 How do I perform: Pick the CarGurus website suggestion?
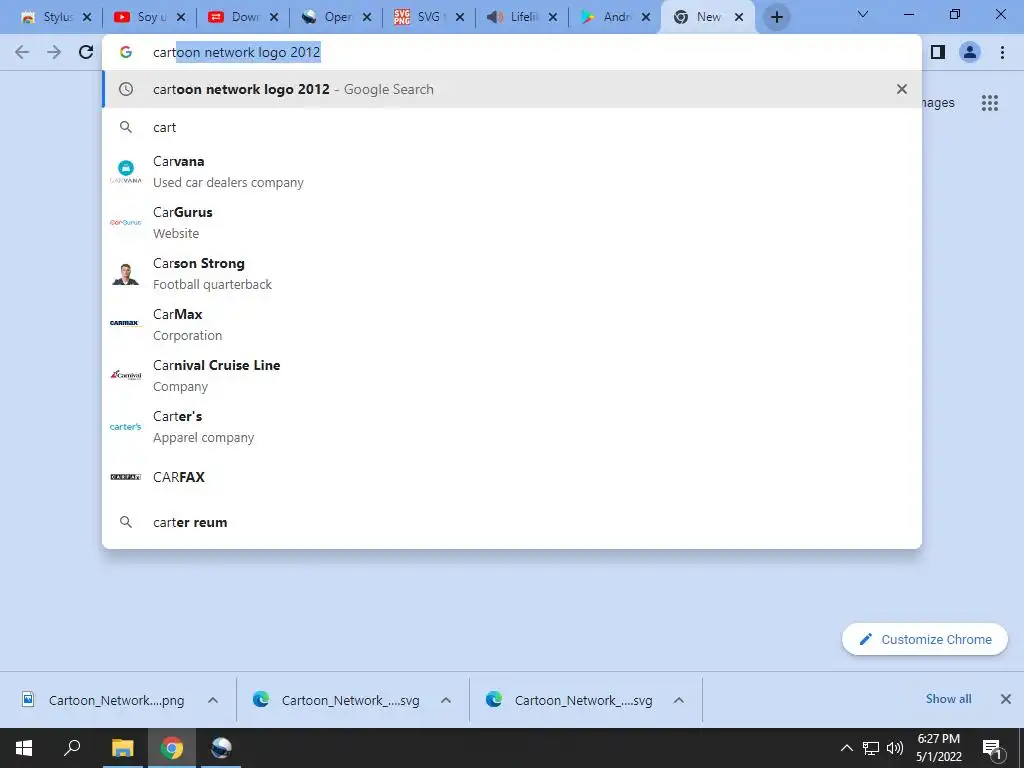(512, 223)
